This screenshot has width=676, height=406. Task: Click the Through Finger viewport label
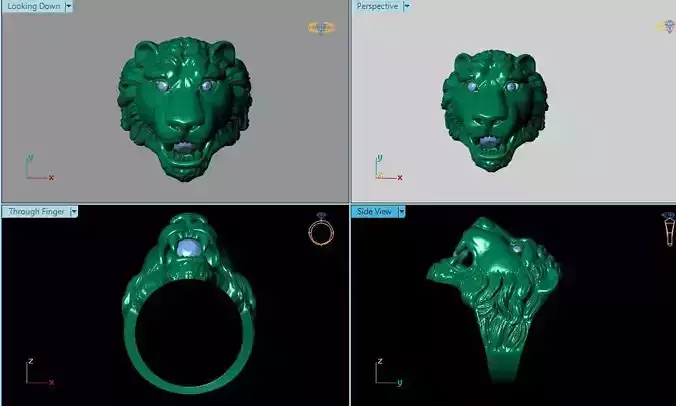[x=36, y=212]
